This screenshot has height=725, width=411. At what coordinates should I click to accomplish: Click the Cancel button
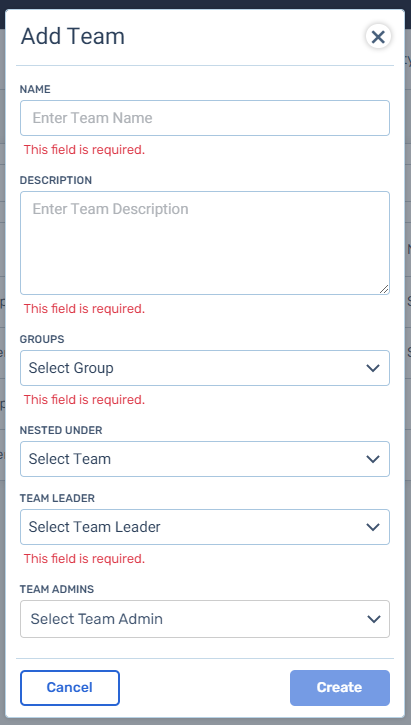click(70, 688)
